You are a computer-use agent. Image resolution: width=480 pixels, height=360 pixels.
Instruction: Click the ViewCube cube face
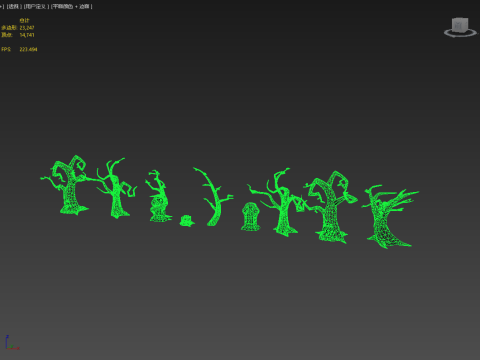point(460,25)
